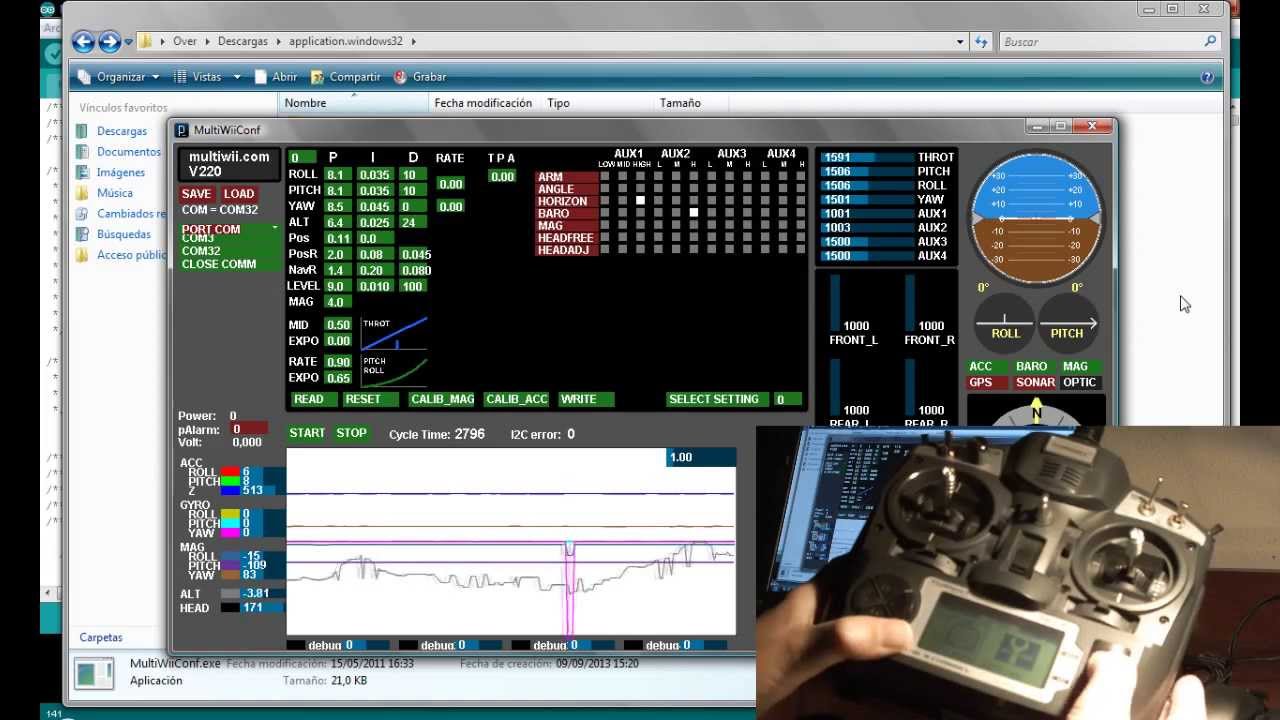Click the MultiWiiConf title bar icon
1280x720 pixels.
tap(181, 130)
